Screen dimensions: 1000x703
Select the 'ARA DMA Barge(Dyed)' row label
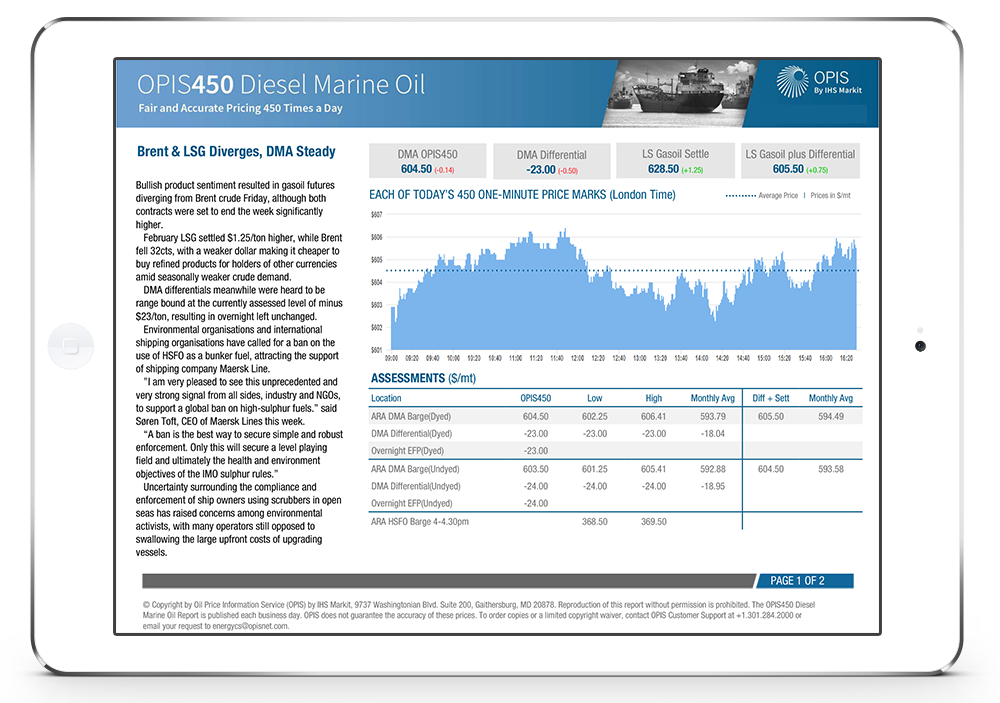(411, 417)
